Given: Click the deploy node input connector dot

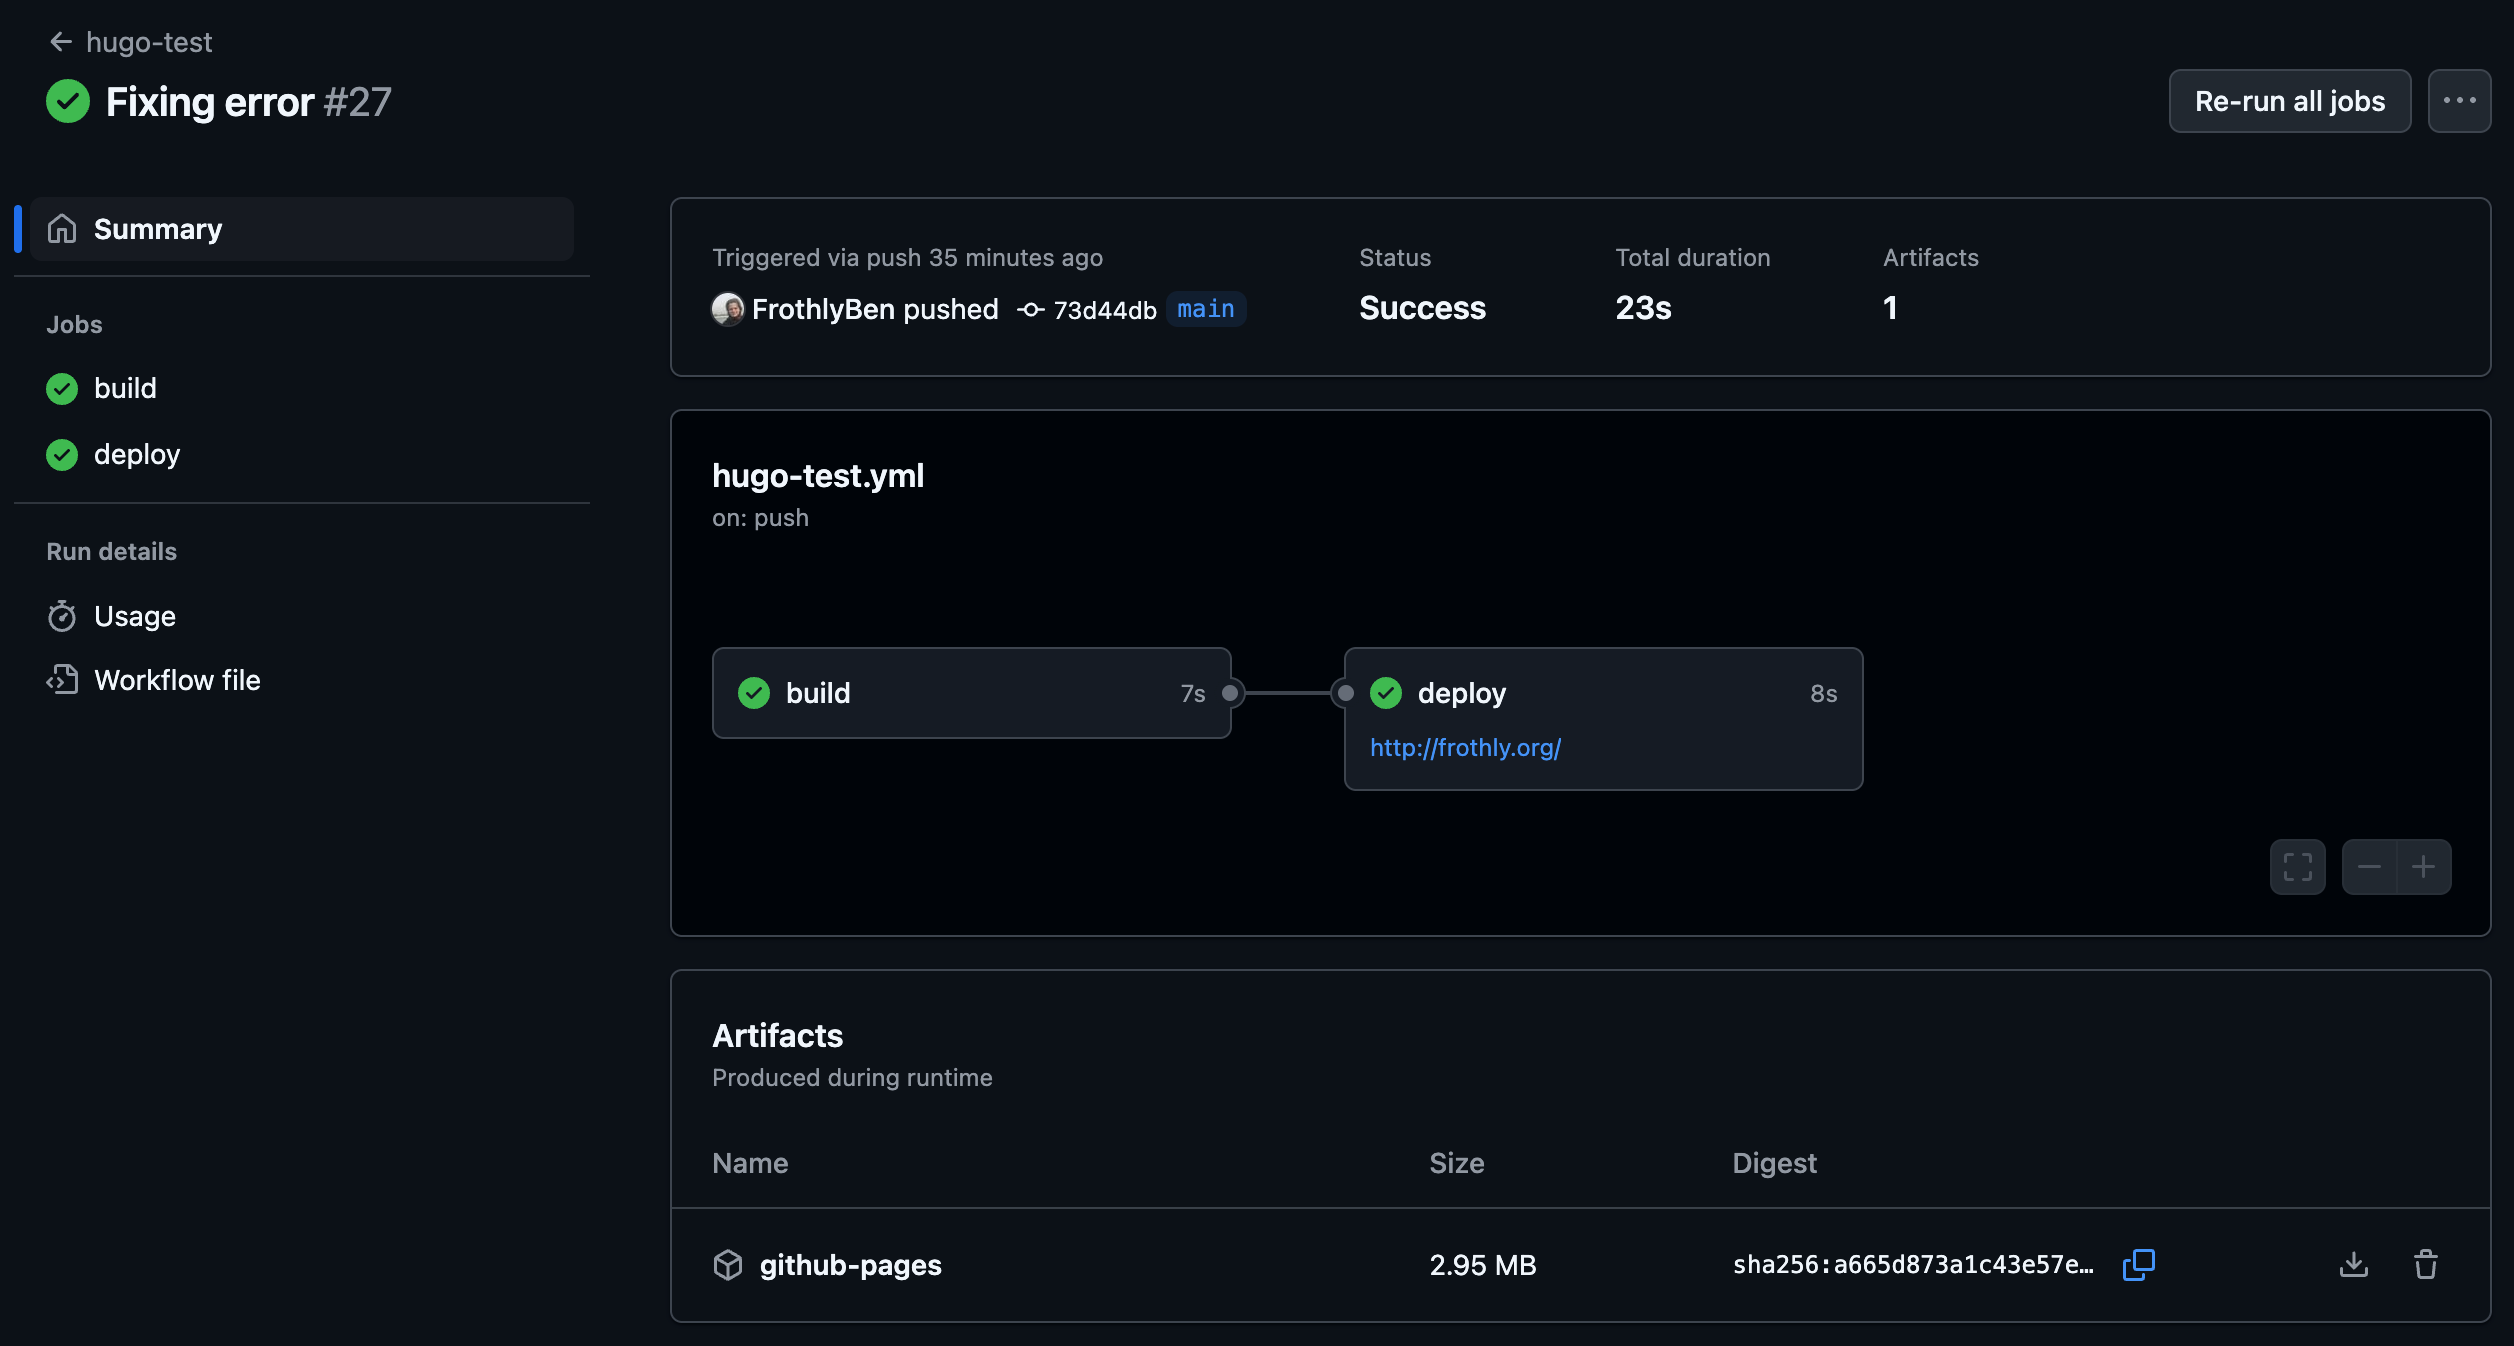Looking at the screenshot, I should (1346, 693).
